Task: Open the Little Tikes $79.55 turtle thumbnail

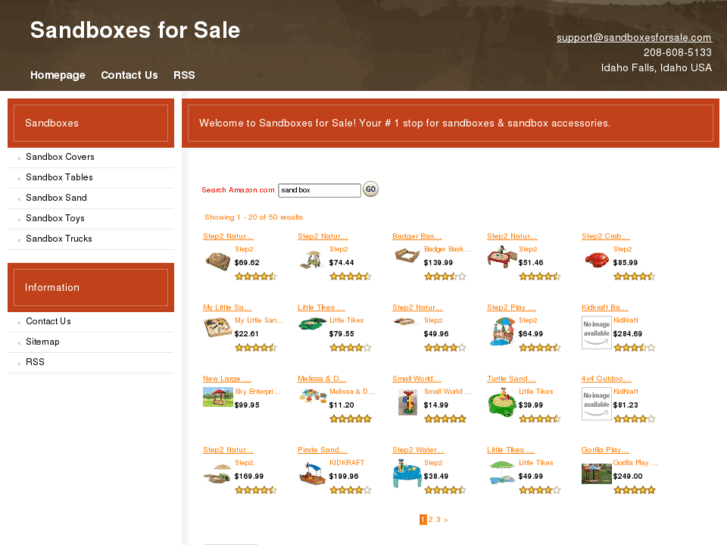Action: (x=312, y=323)
